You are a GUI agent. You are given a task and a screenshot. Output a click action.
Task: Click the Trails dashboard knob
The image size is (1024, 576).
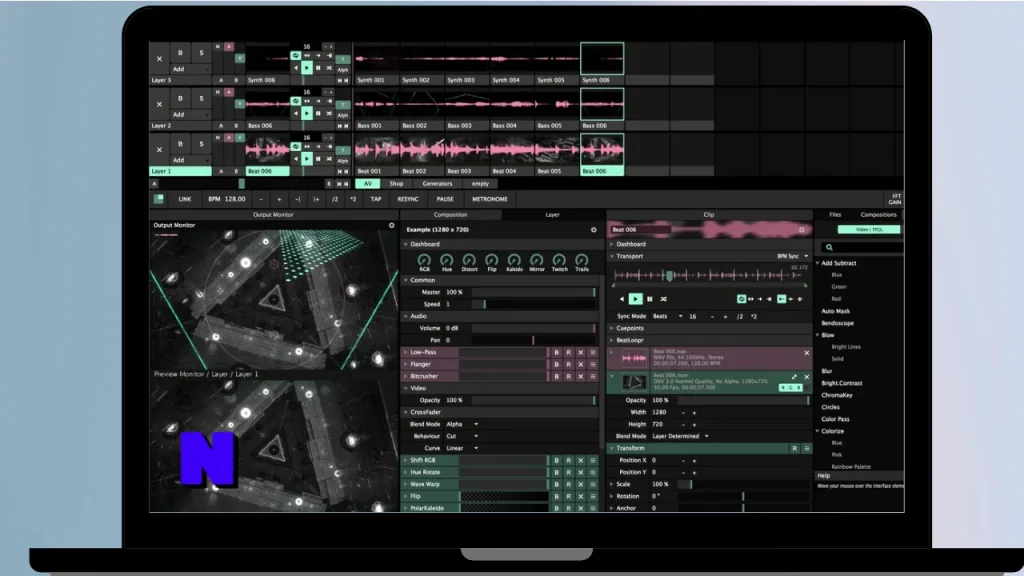pyautogui.click(x=581, y=262)
